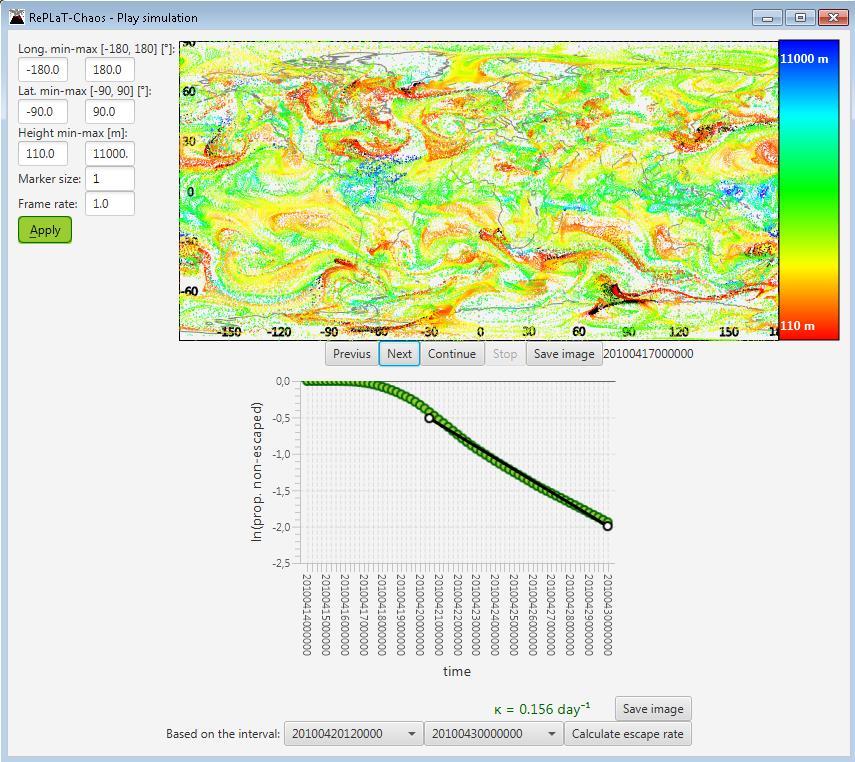Advance to the Next simulation frame
This screenshot has width=855, height=762.
click(399, 354)
